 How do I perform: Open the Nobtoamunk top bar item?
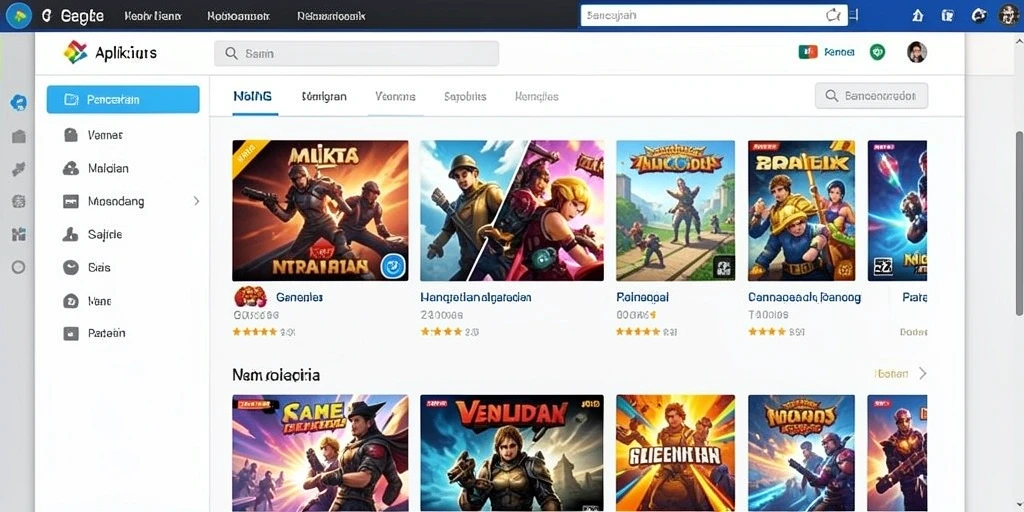pos(237,16)
